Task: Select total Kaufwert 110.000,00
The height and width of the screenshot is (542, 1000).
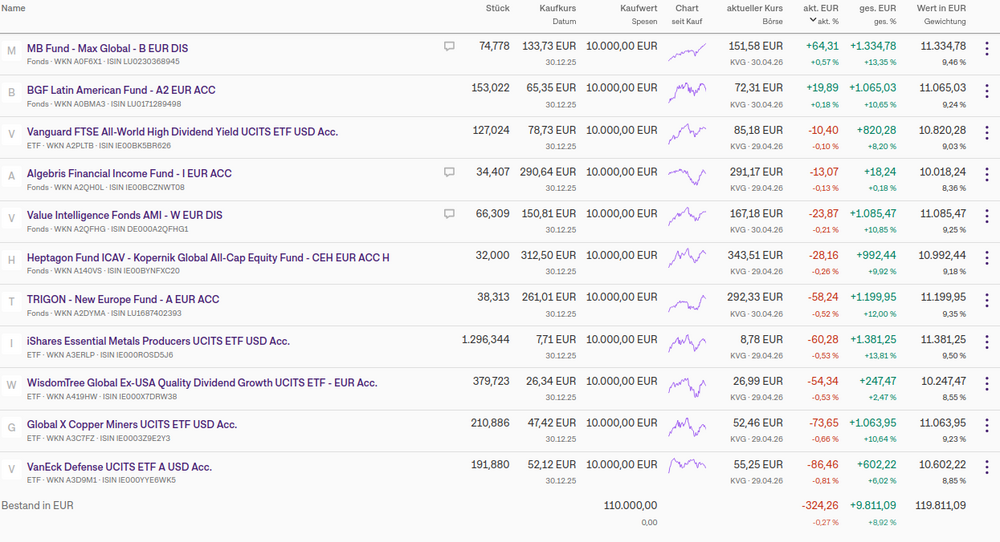Action: [631, 506]
